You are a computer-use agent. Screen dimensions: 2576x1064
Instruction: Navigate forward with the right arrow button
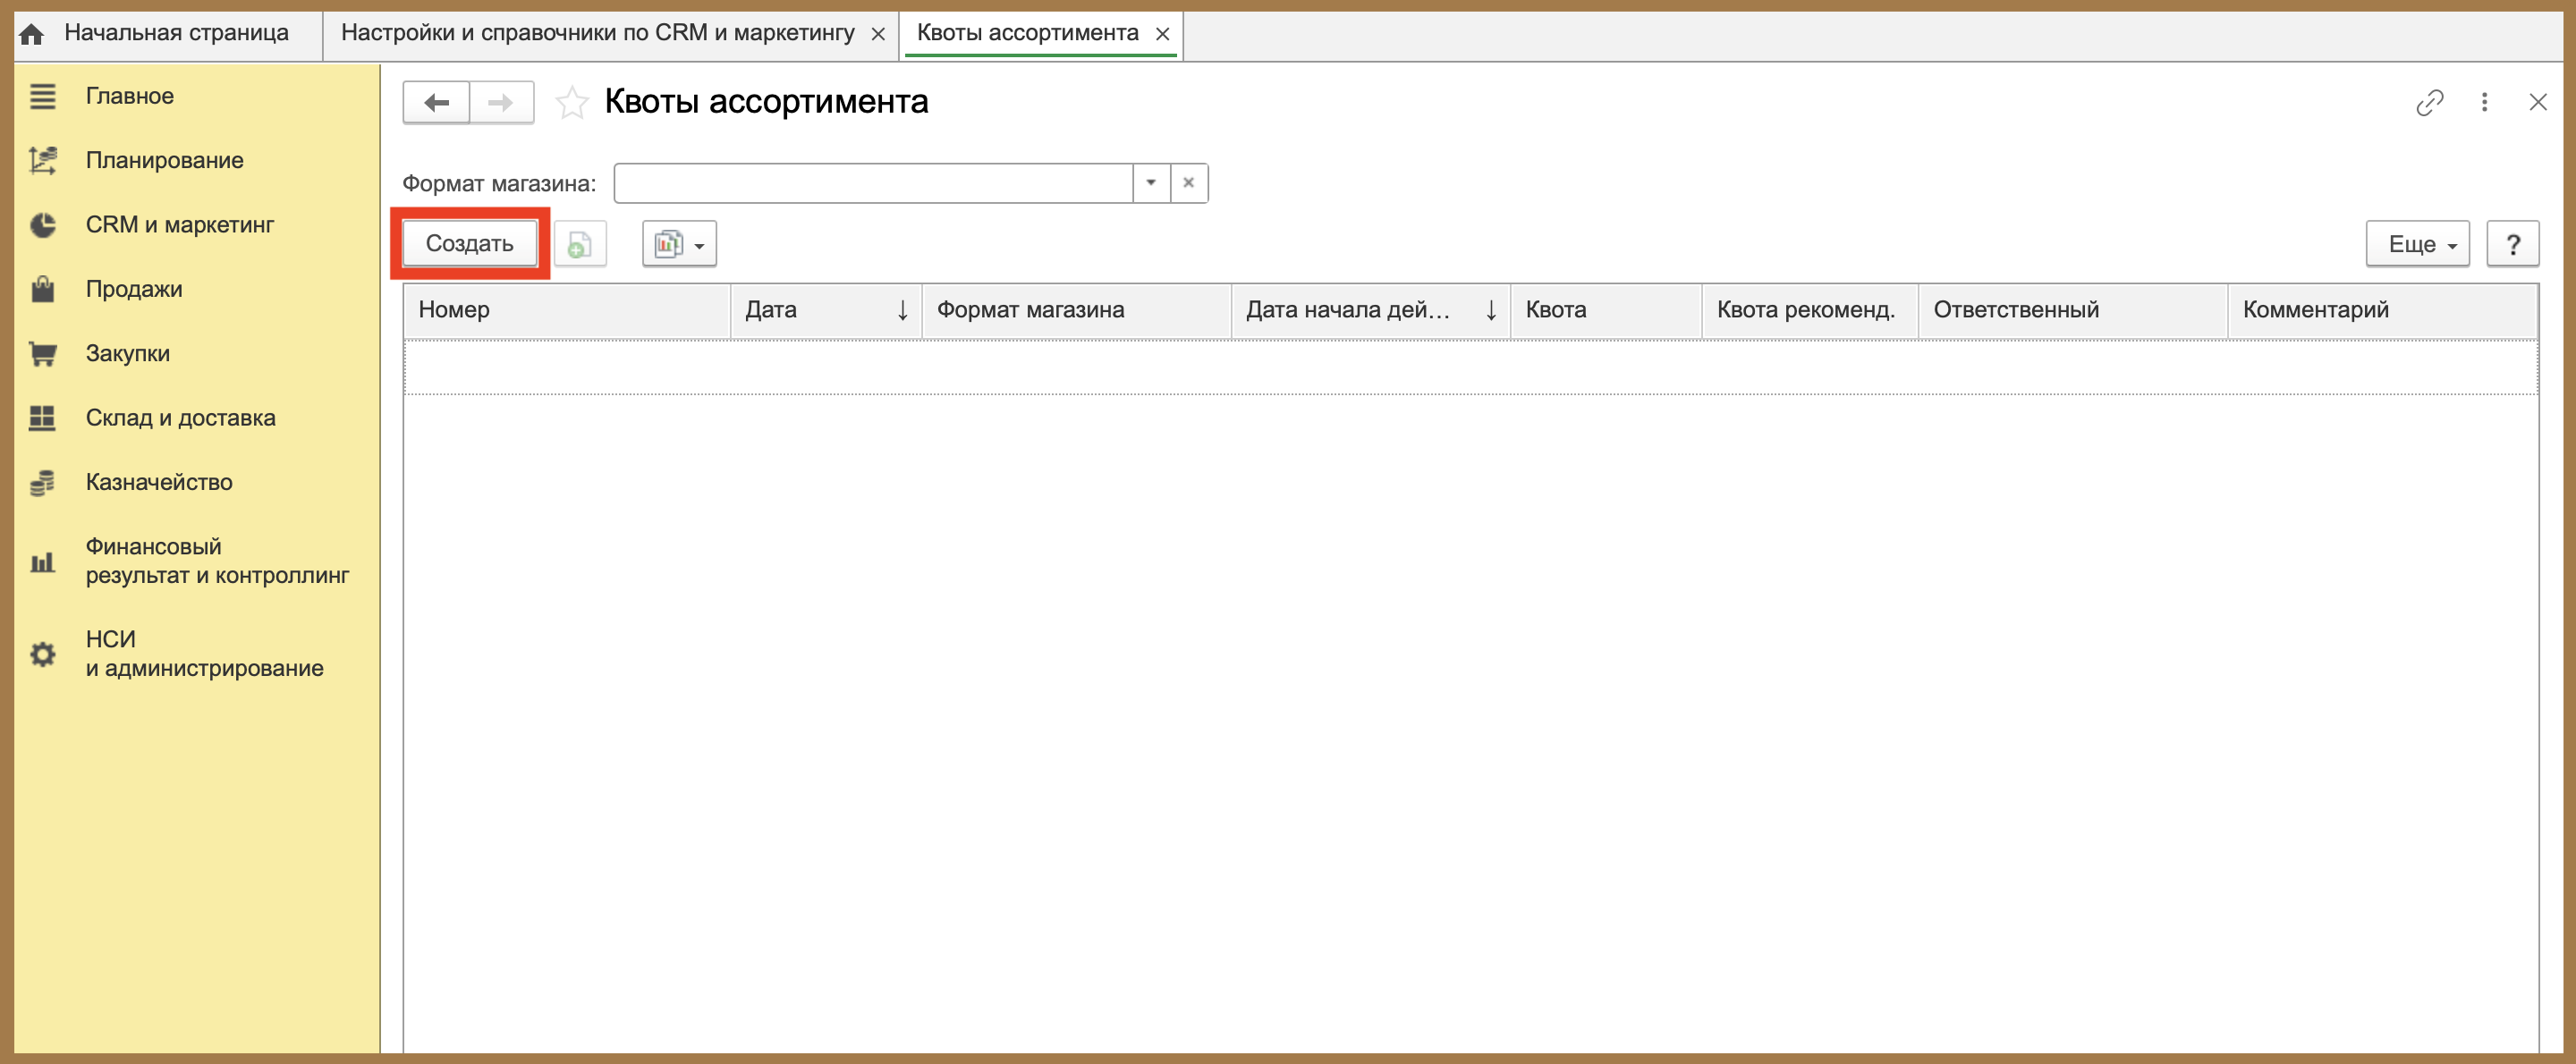coord(501,102)
